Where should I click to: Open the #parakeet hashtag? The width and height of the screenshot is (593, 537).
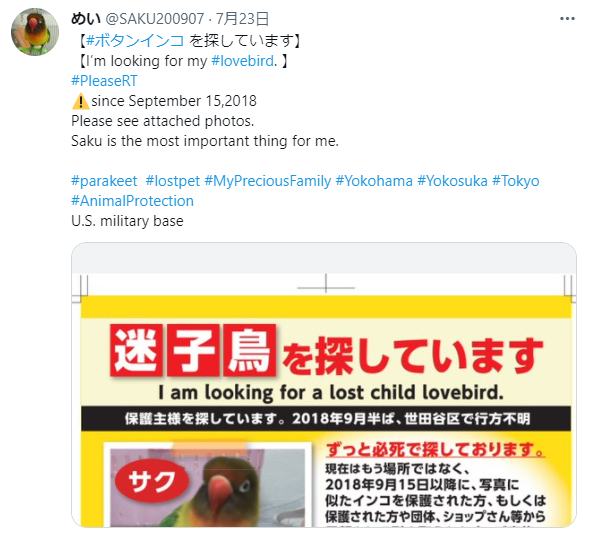coord(104,181)
